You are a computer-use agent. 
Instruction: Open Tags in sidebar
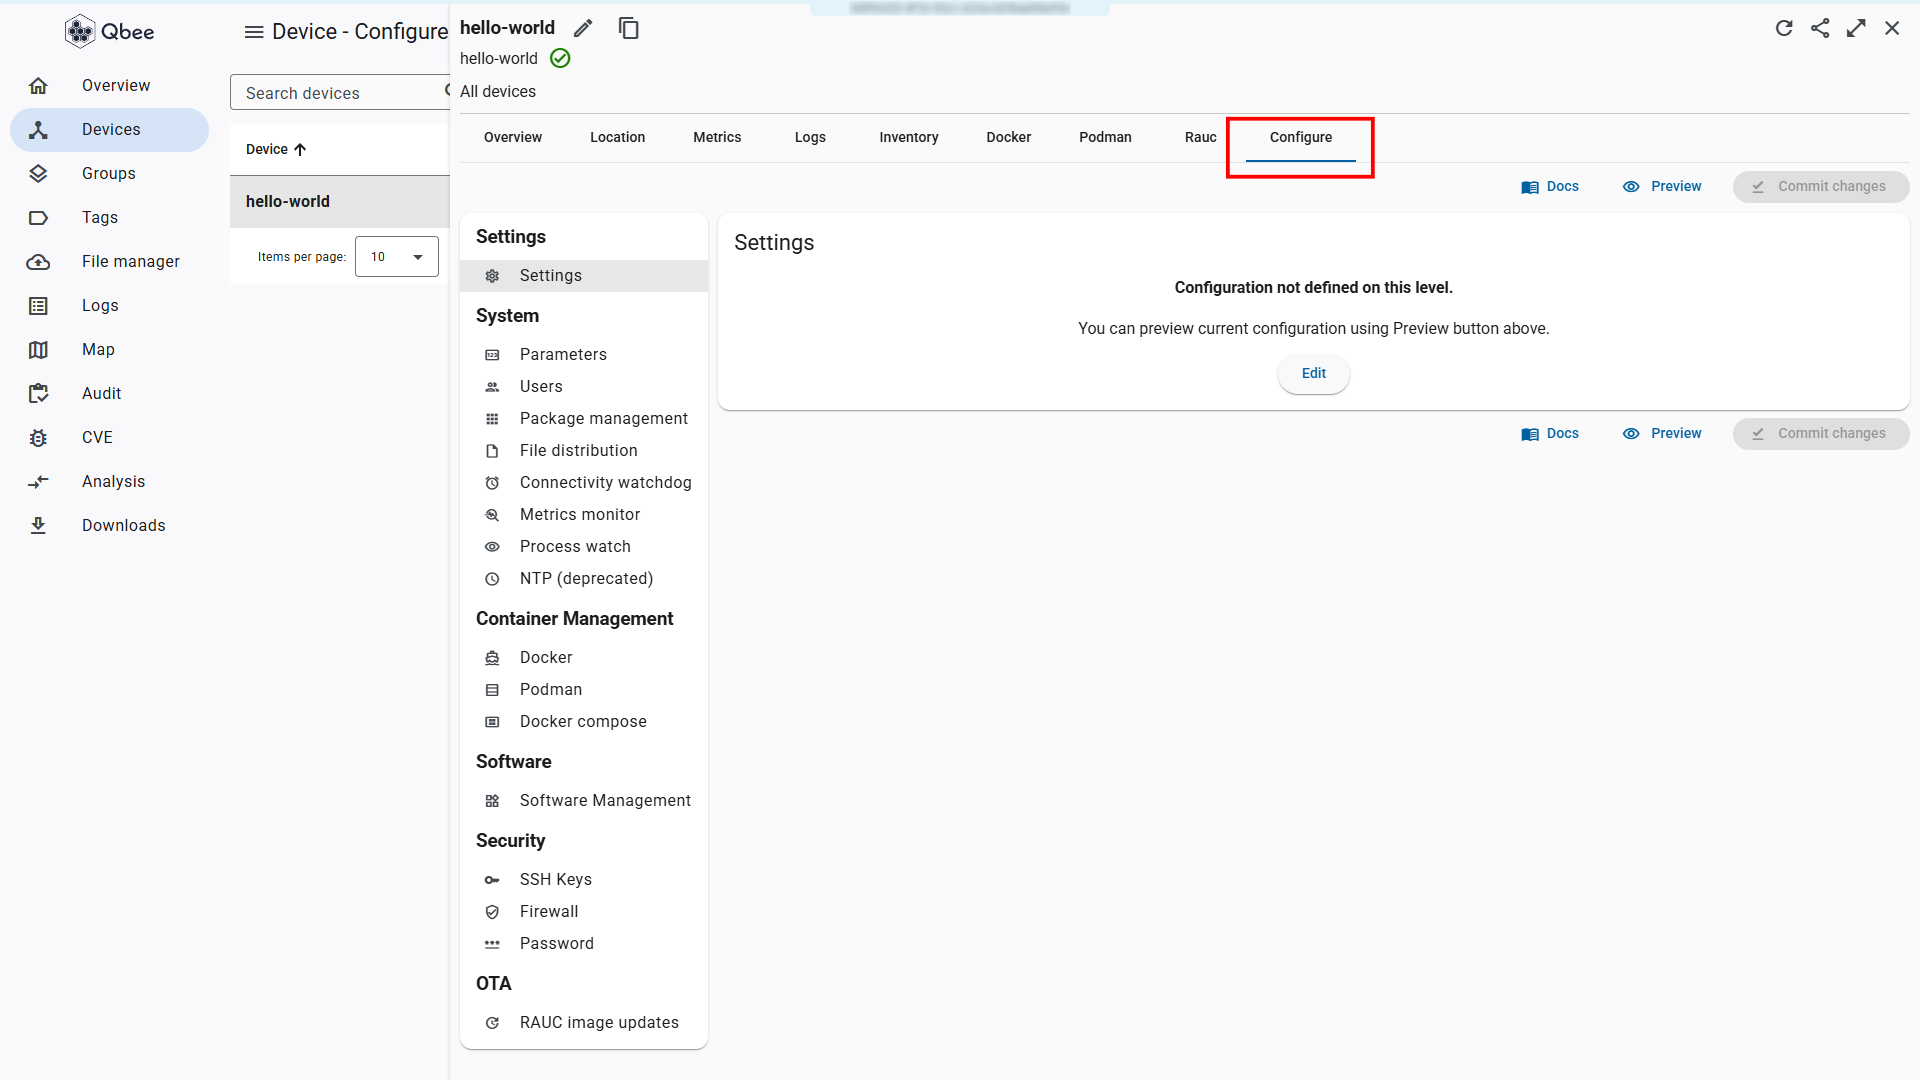coord(109,218)
